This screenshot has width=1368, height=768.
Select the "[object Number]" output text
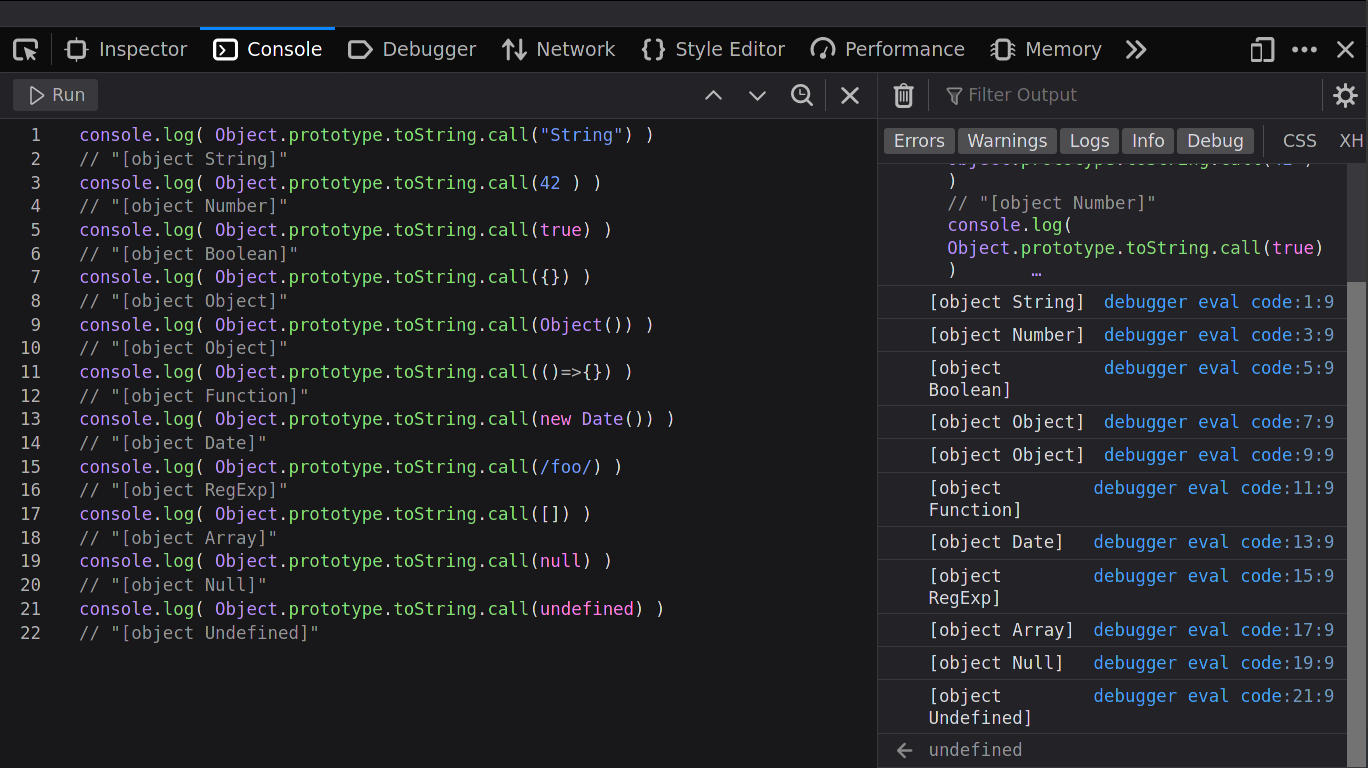coord(1007,335)
